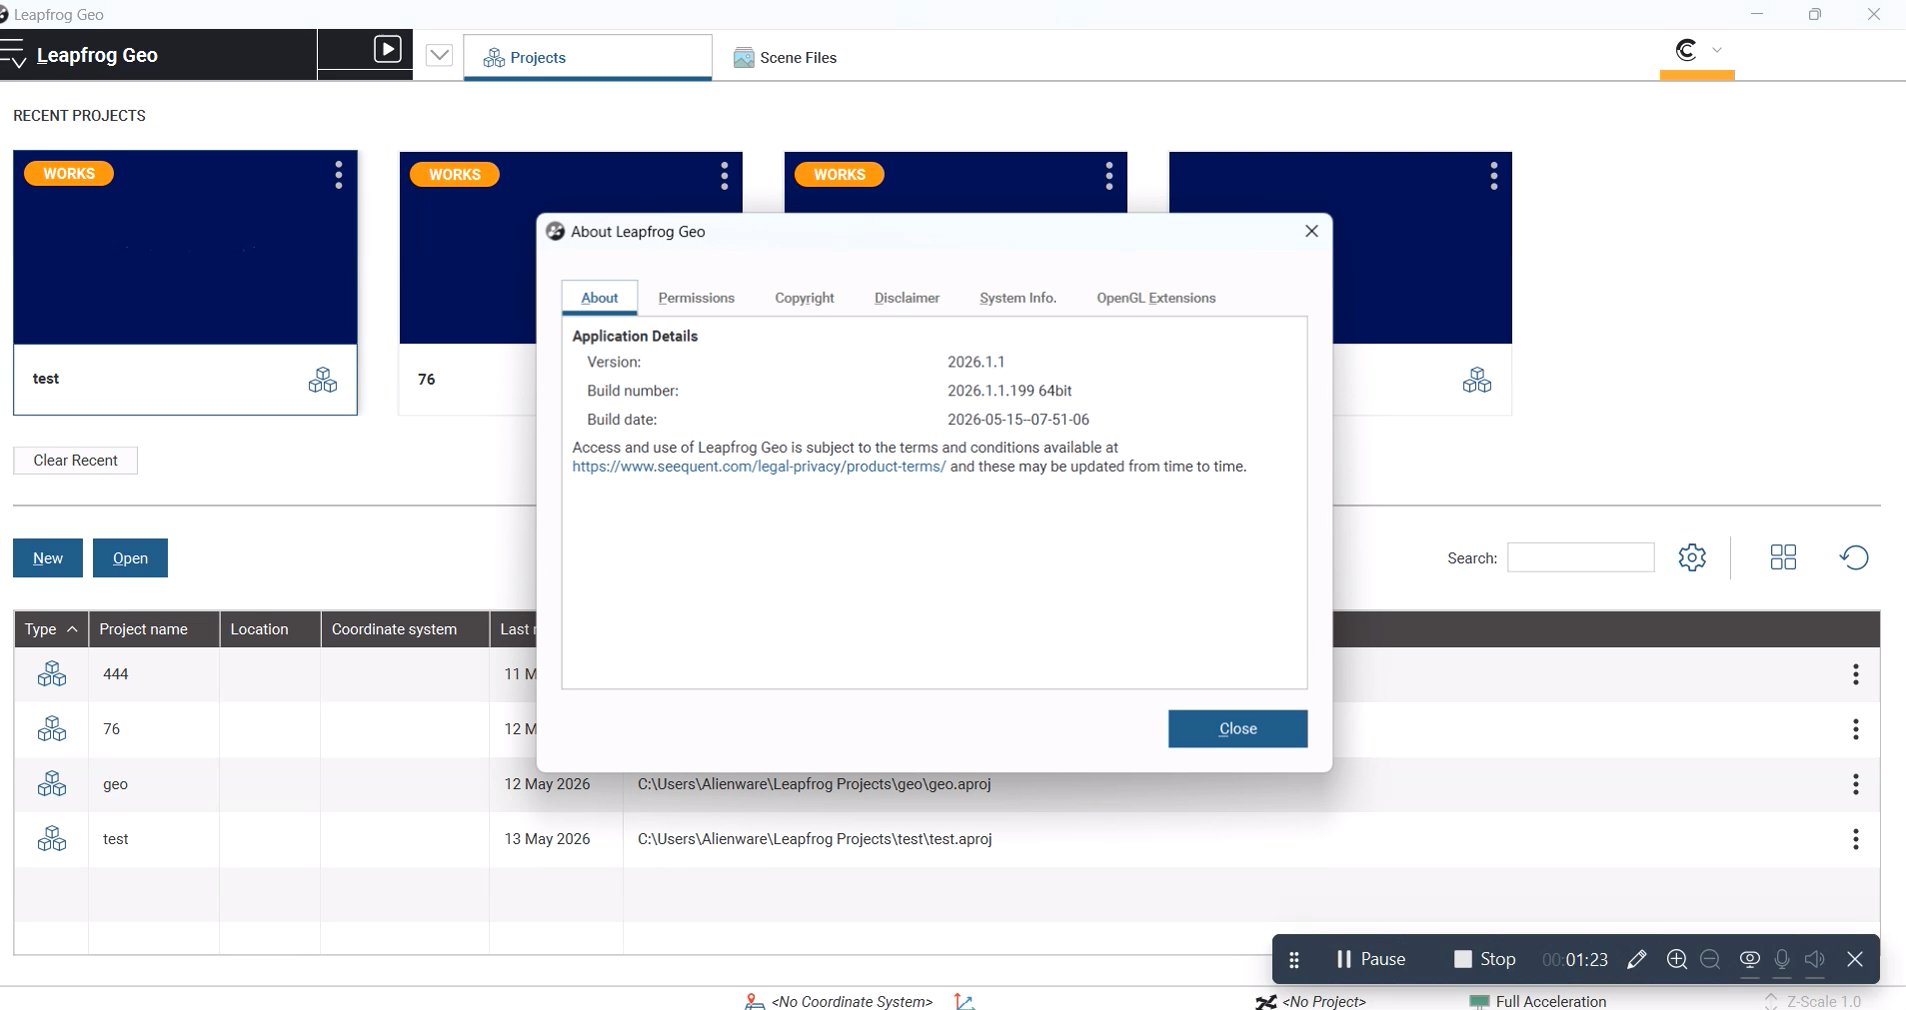Viewport: 1906px width, 1010px height.
Task: Open the kebab menu for the 76 row
Action: pos(1856,729)
